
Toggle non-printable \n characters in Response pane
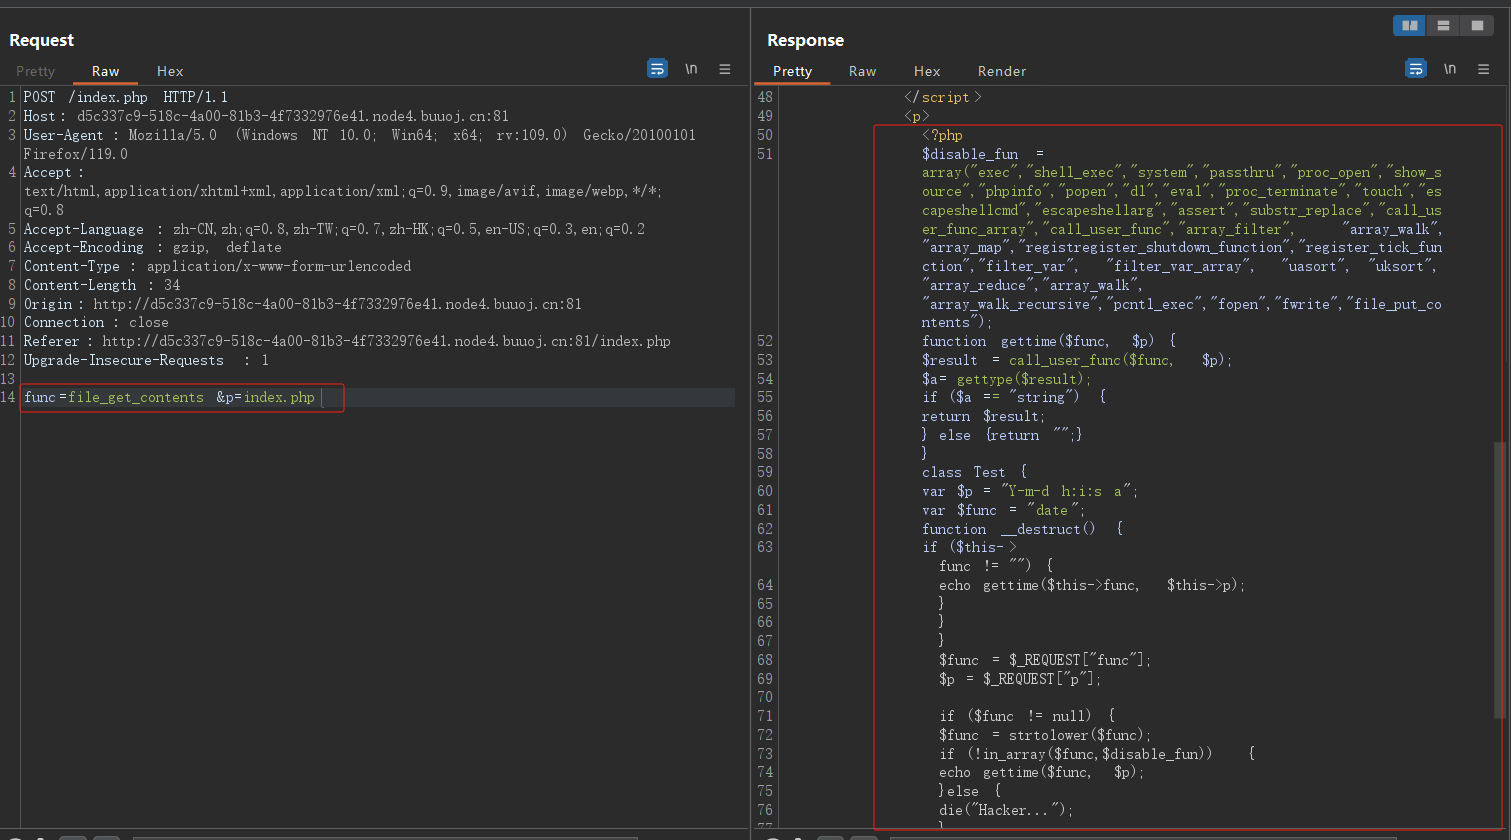[1450, 69]
